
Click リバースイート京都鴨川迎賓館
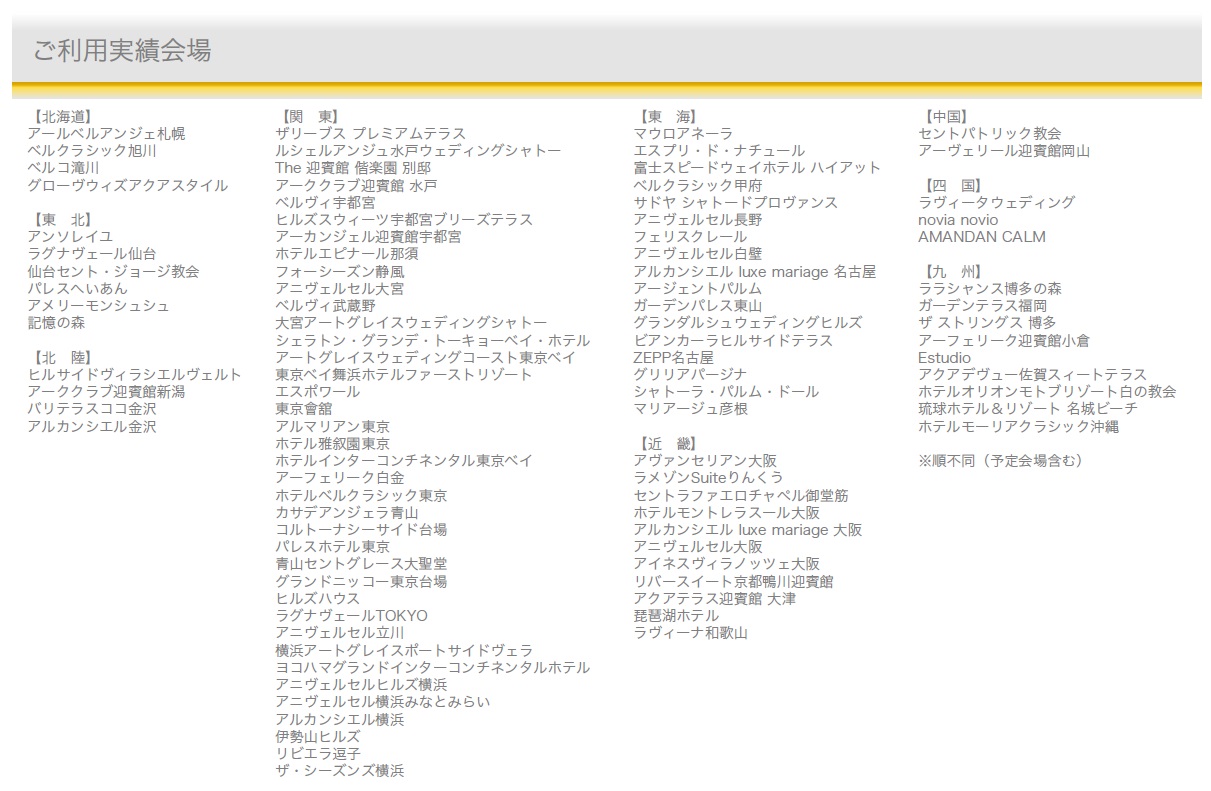(733, 581)
